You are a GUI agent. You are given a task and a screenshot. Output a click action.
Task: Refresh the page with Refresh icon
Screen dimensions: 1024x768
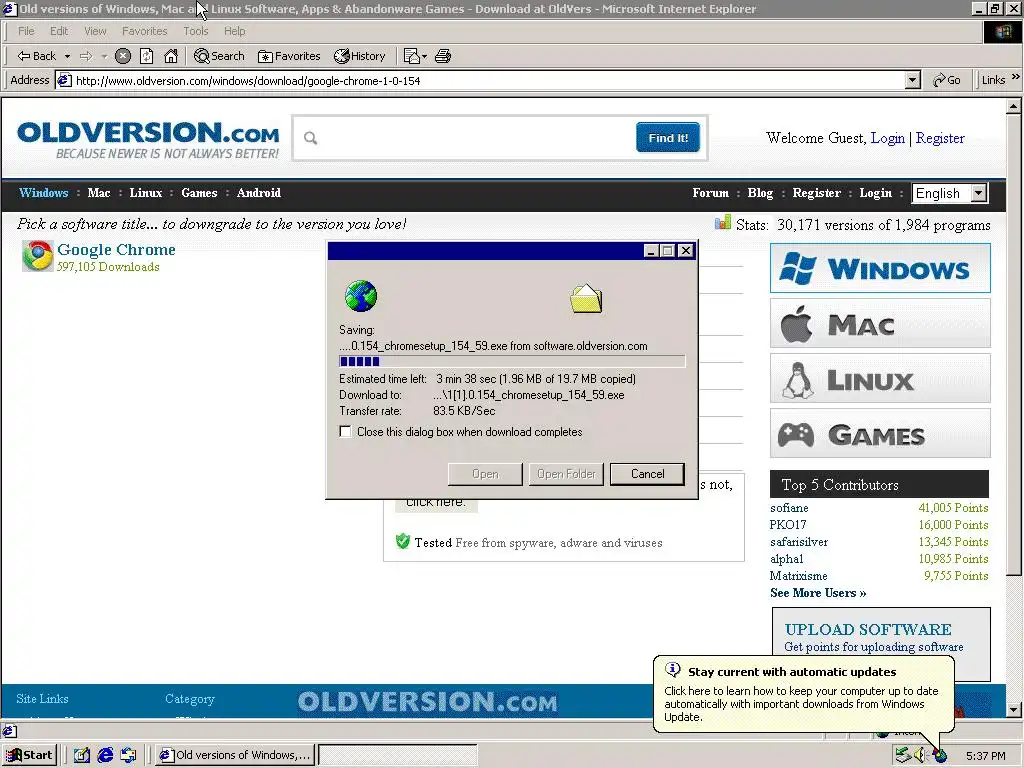[x=146, y=56]
